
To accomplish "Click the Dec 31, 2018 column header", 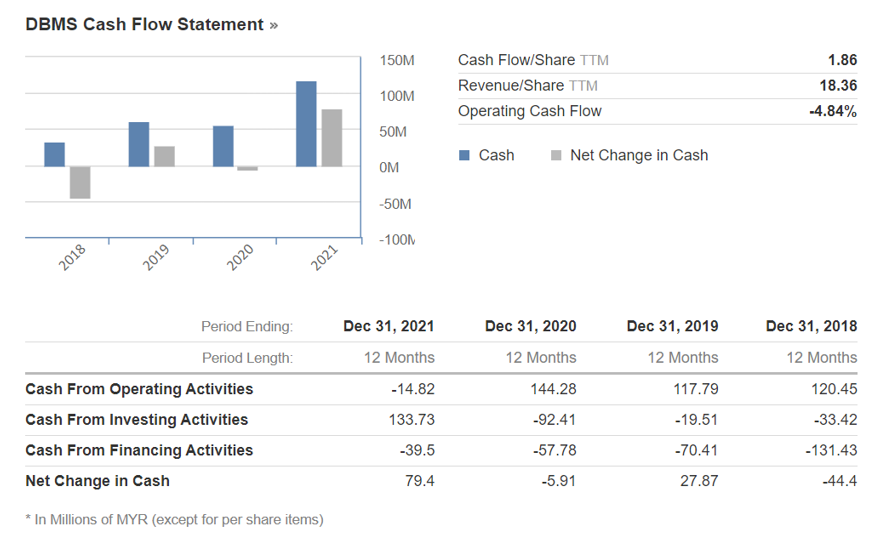I will [811, 327].
